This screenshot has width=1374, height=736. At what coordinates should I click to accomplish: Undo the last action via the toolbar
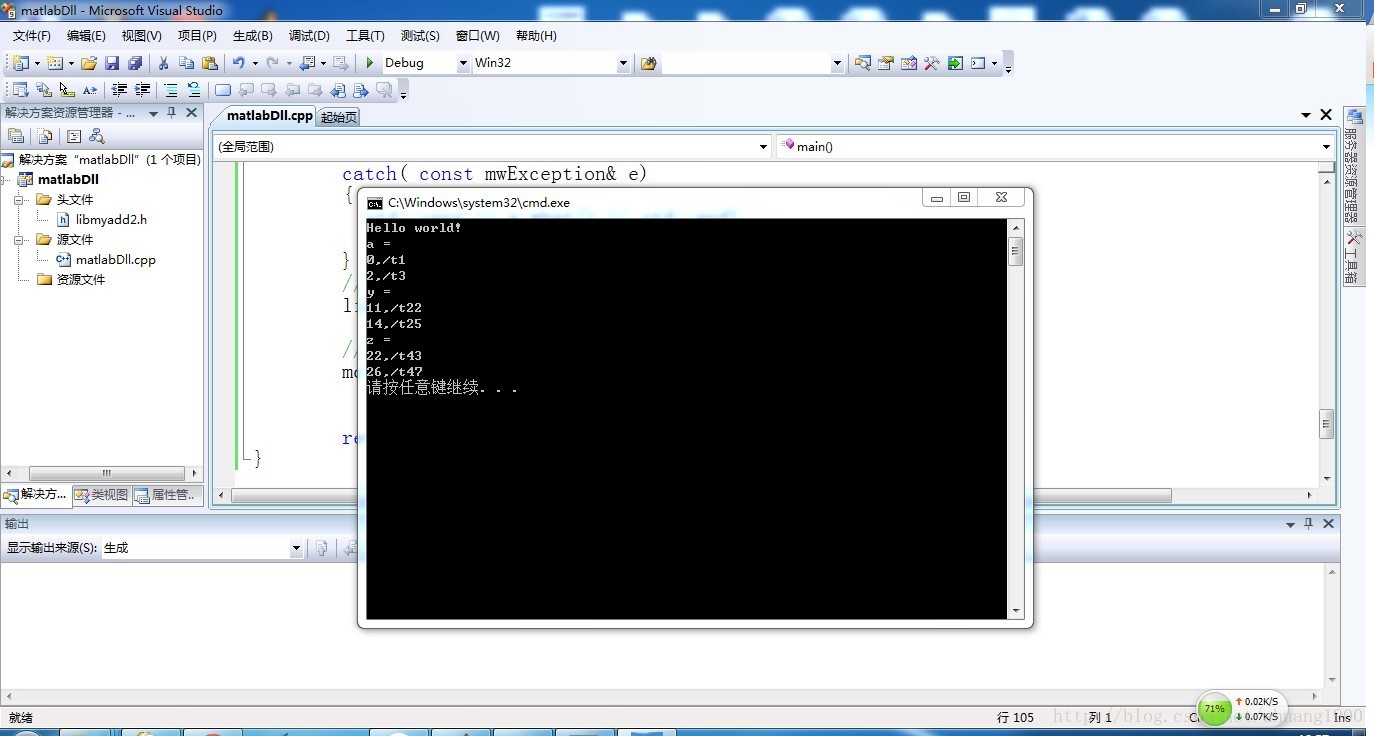tap(239, 63)
